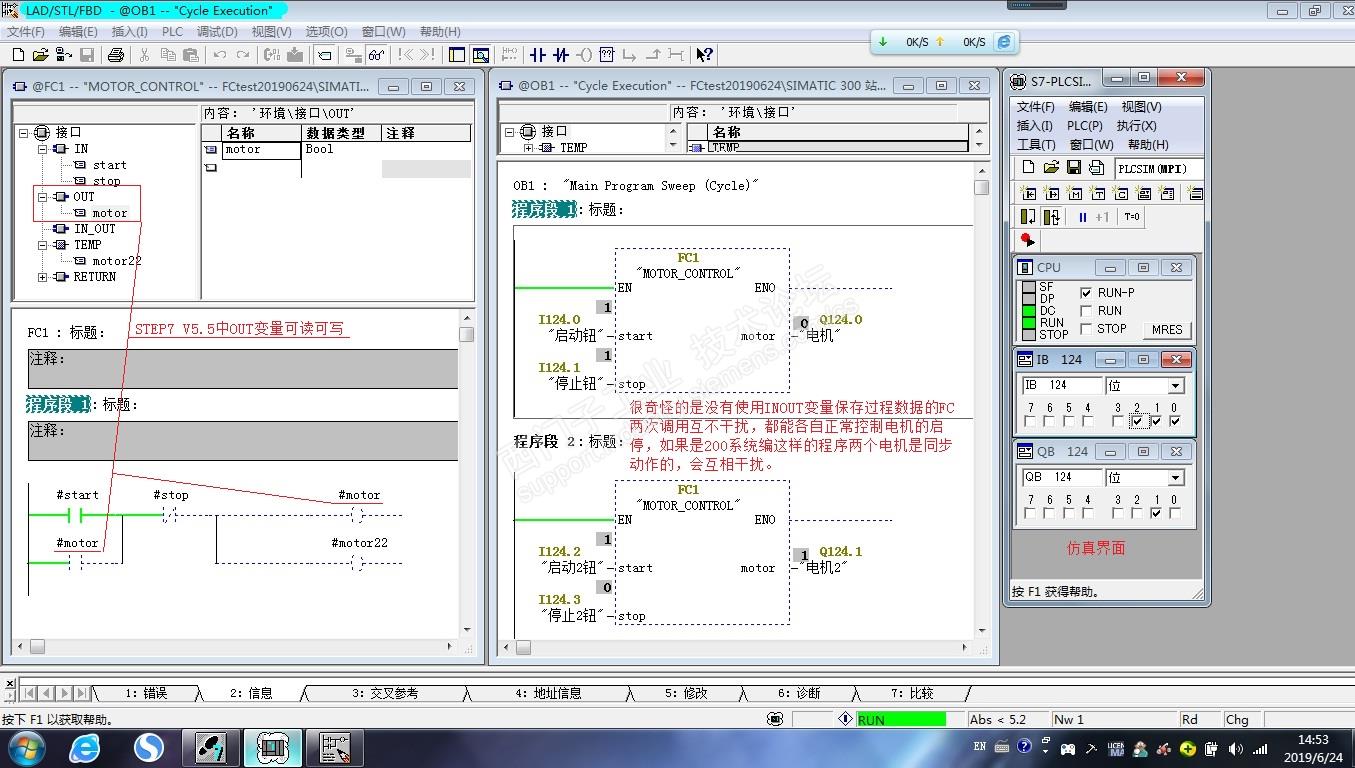The image size is (1355, 768).
Task: Click the T=0 reset timers button
Action: pos(1132,217)
